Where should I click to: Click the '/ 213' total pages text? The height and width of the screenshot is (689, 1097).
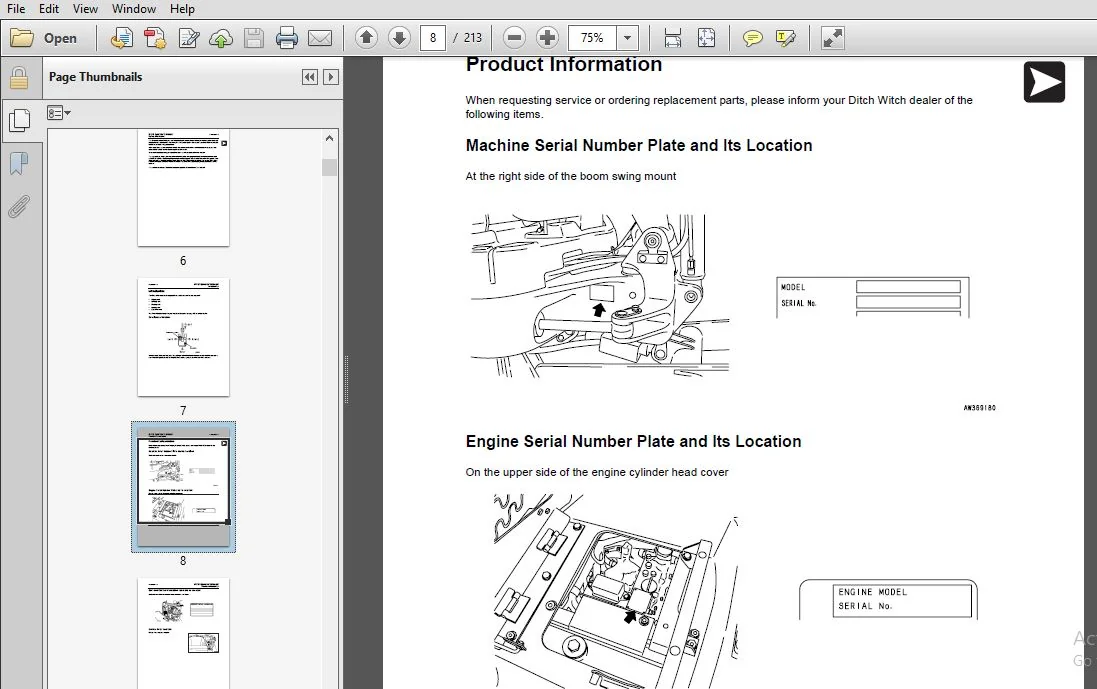click(x=467, y=38)
